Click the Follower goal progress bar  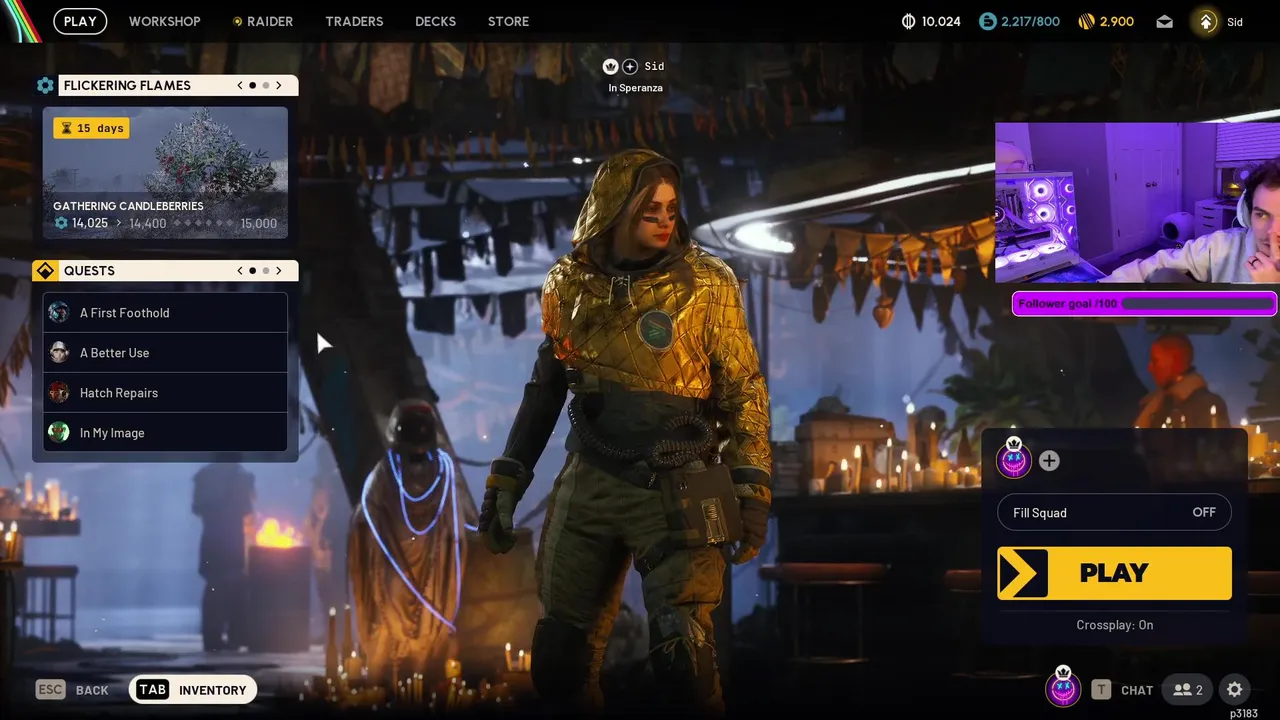[1145, 304]
